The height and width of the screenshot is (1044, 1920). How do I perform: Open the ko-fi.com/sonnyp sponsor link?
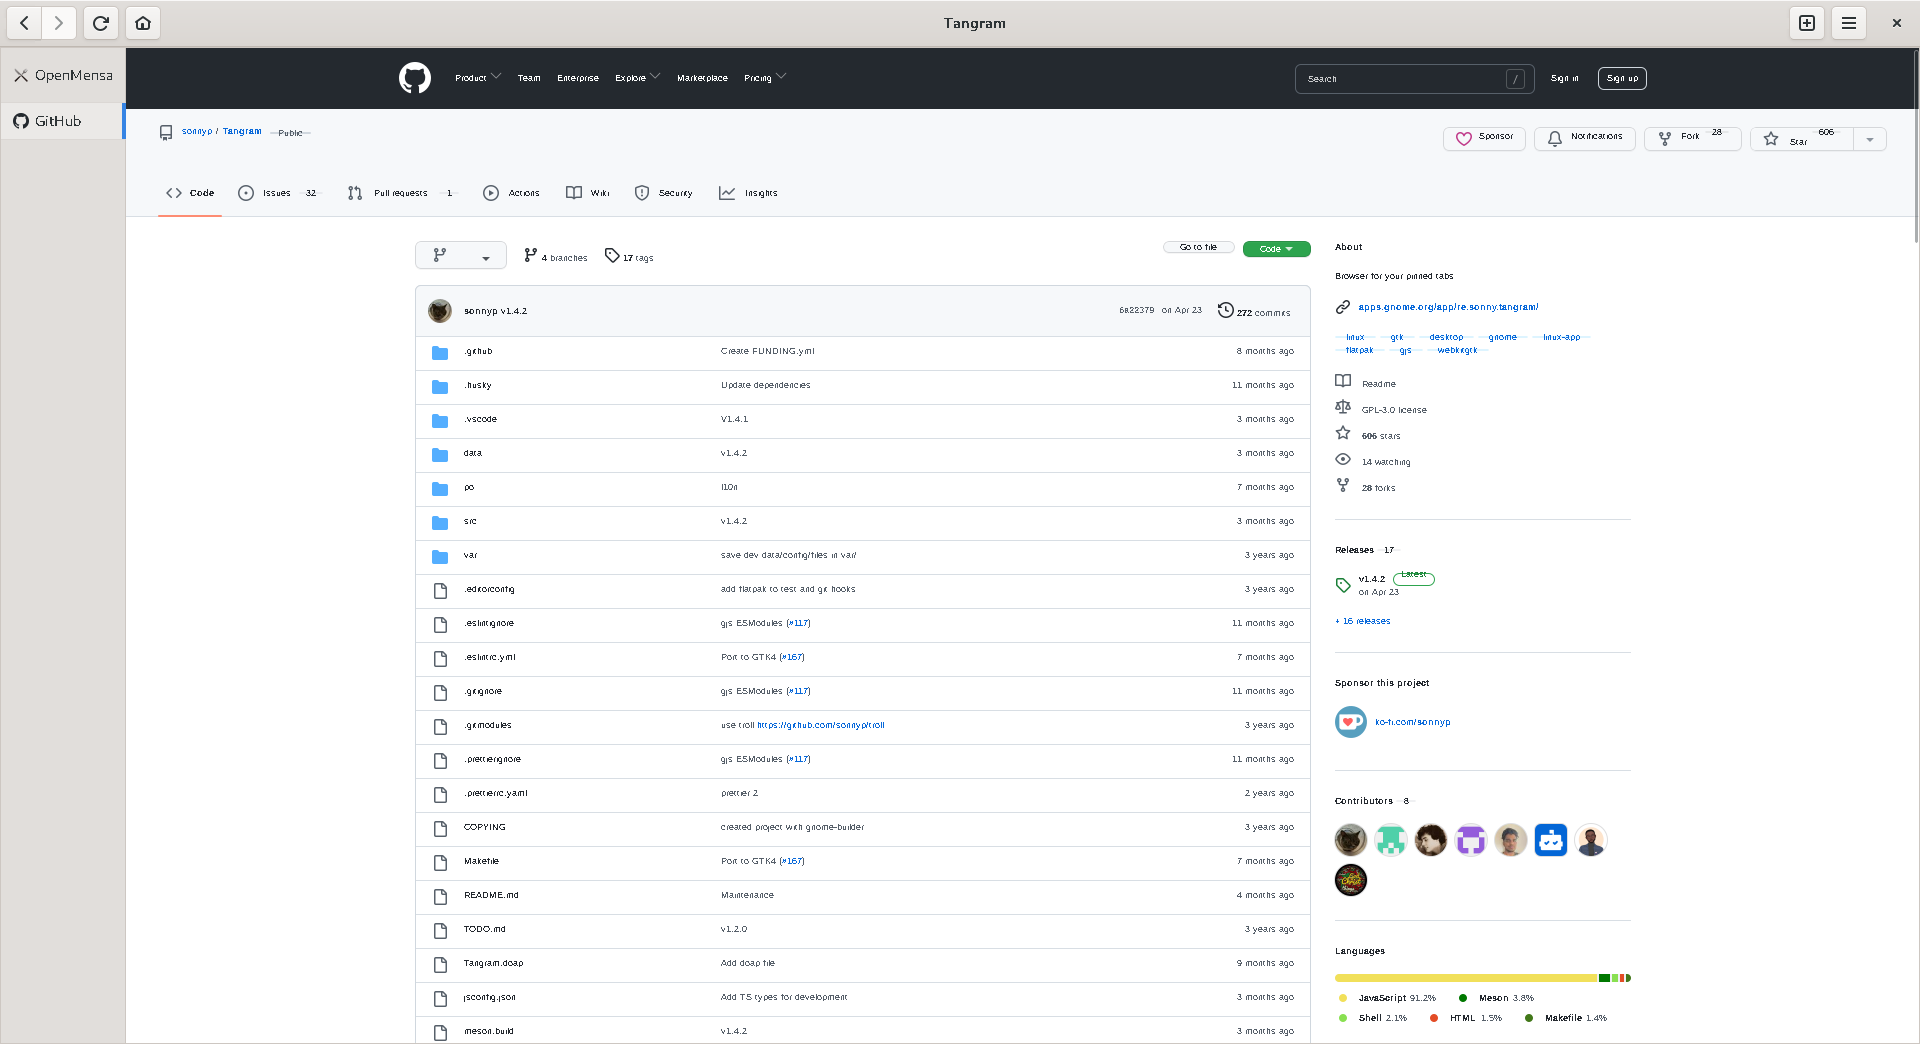(x=1412, y=722)
